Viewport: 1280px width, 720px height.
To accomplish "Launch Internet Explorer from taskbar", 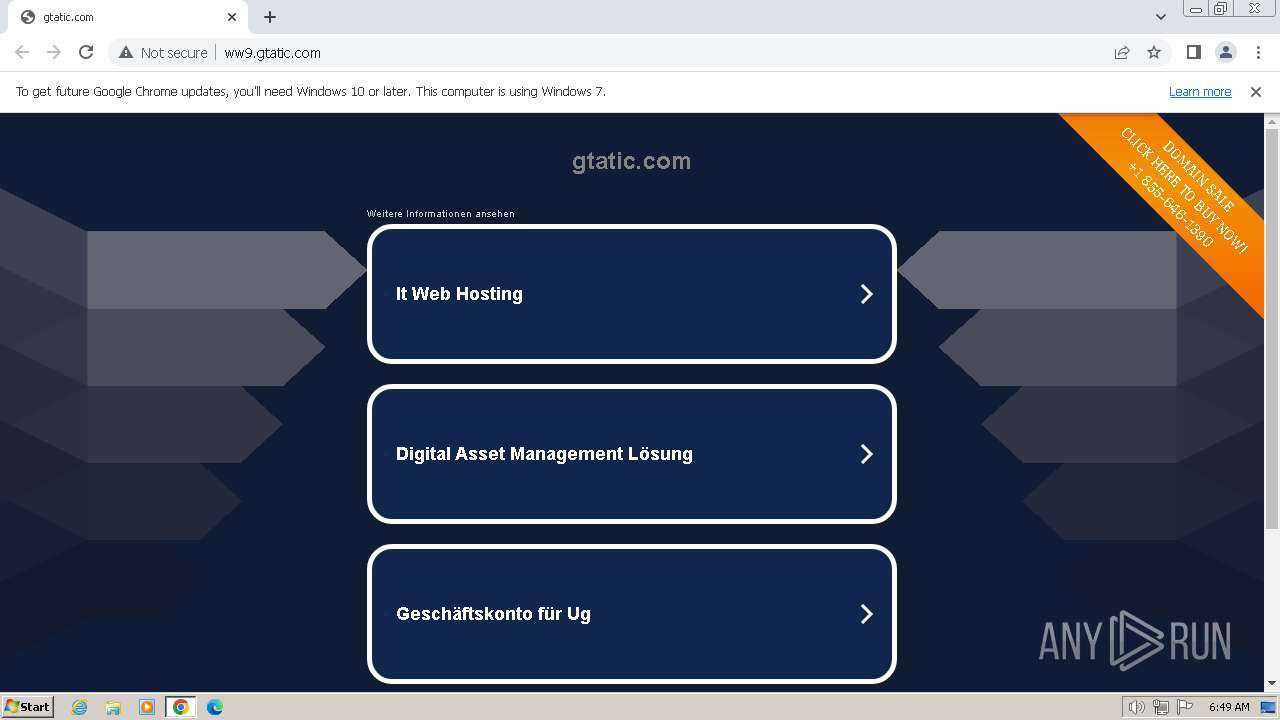I will 80,707.
